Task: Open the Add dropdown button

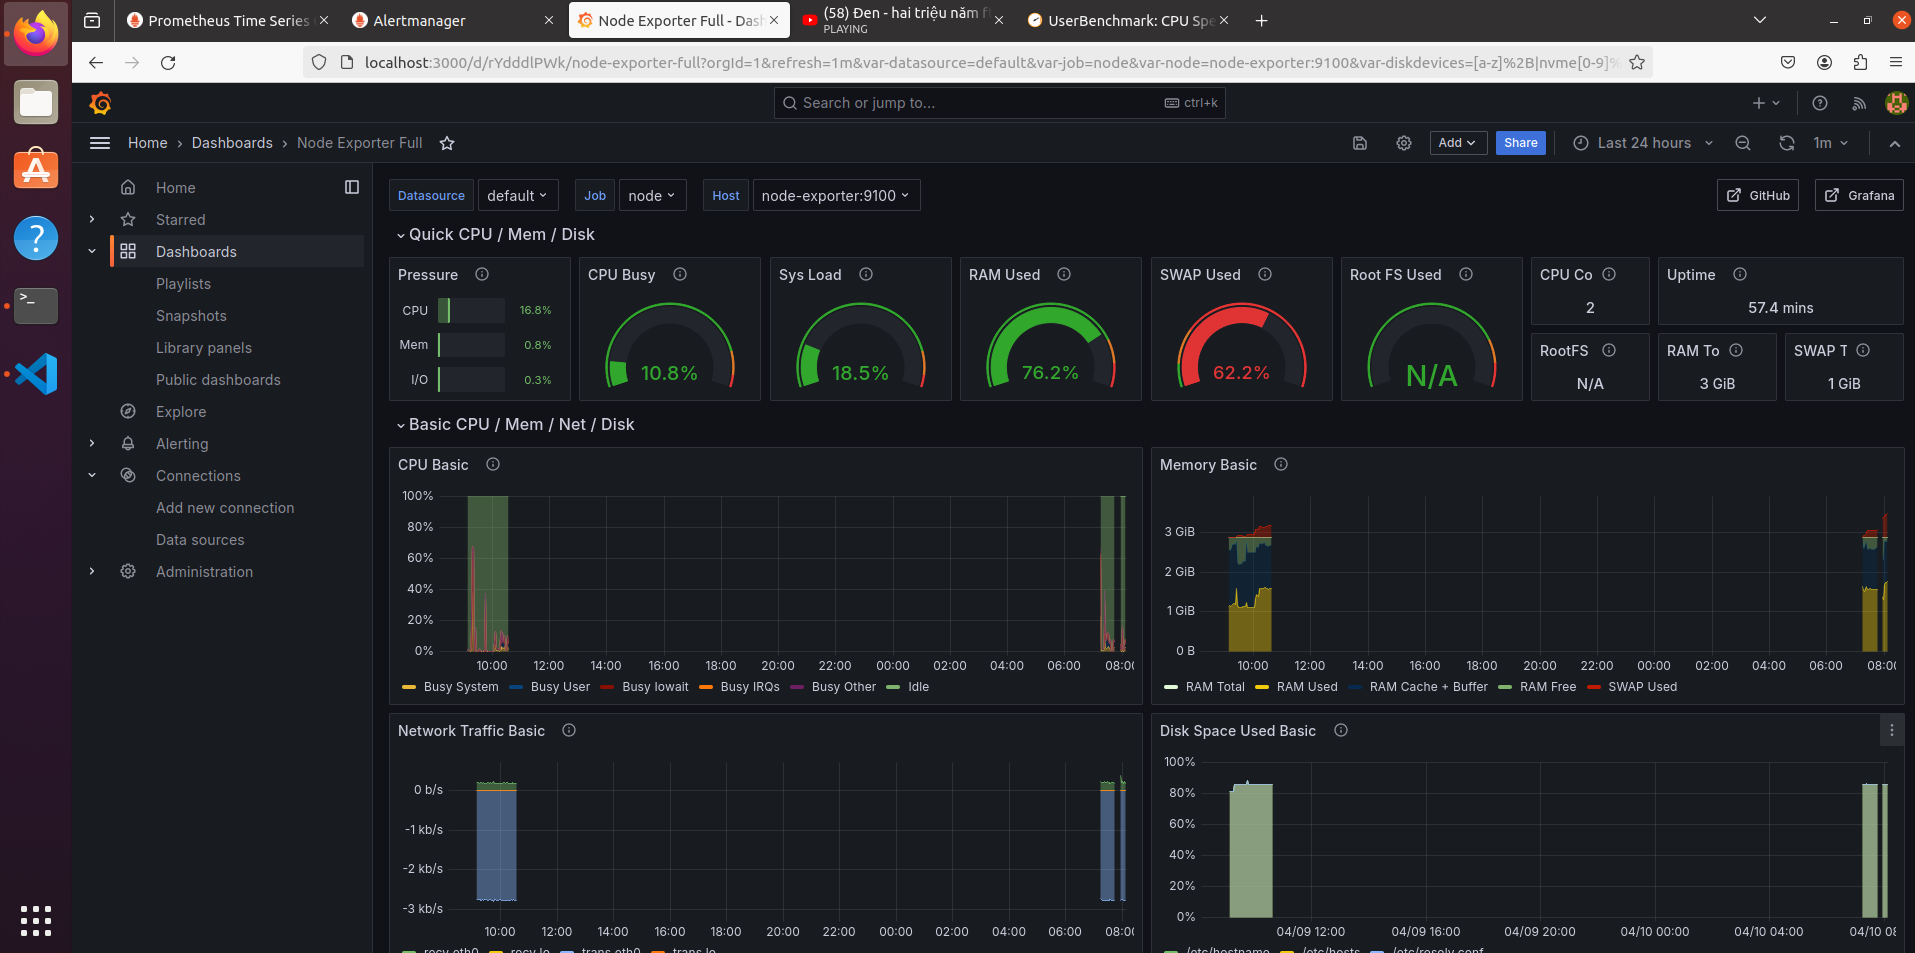Action: (1457, 143)
